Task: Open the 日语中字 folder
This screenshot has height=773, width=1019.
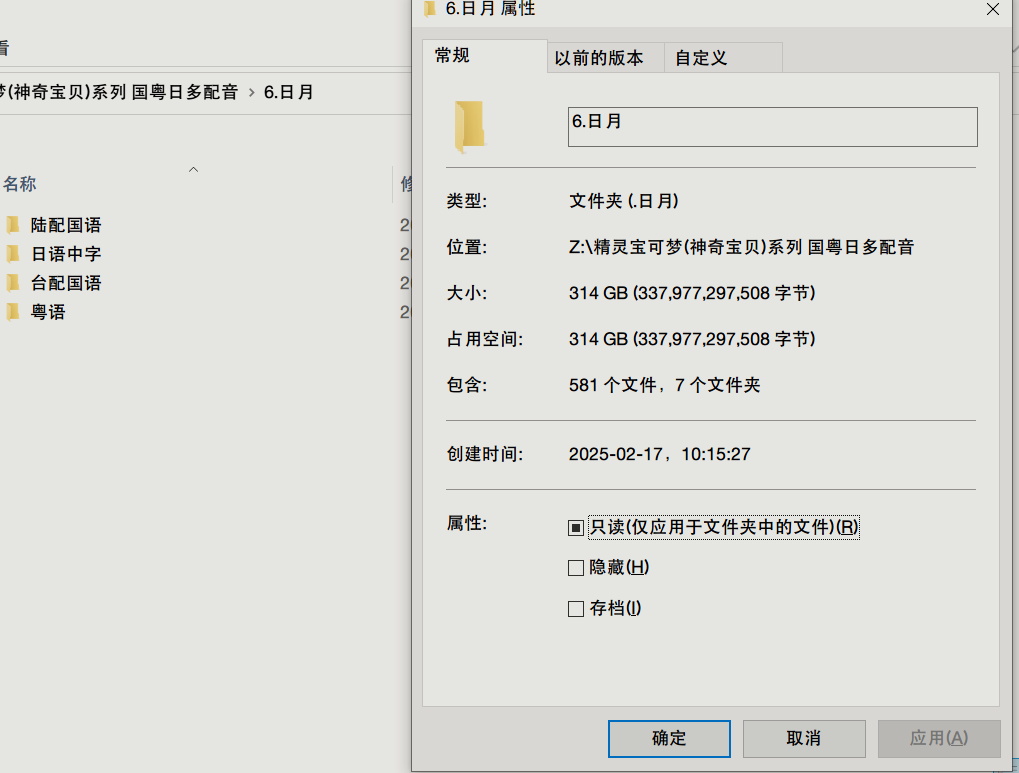Action: coord(64,253)
